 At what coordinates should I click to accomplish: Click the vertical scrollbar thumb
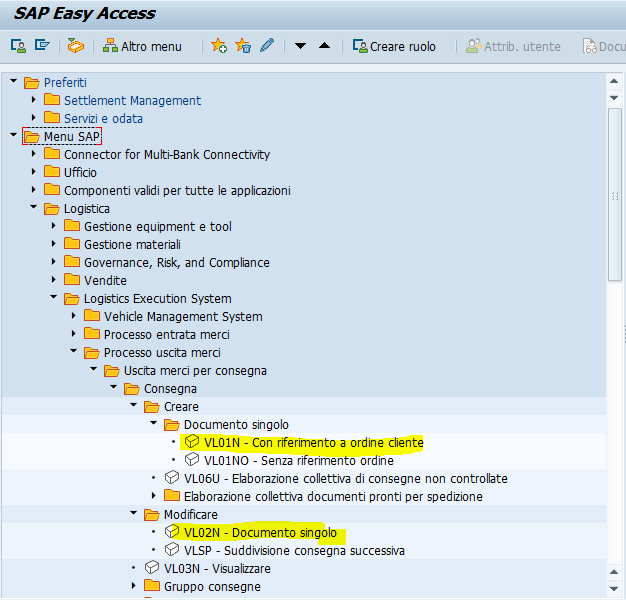[614, 195]
